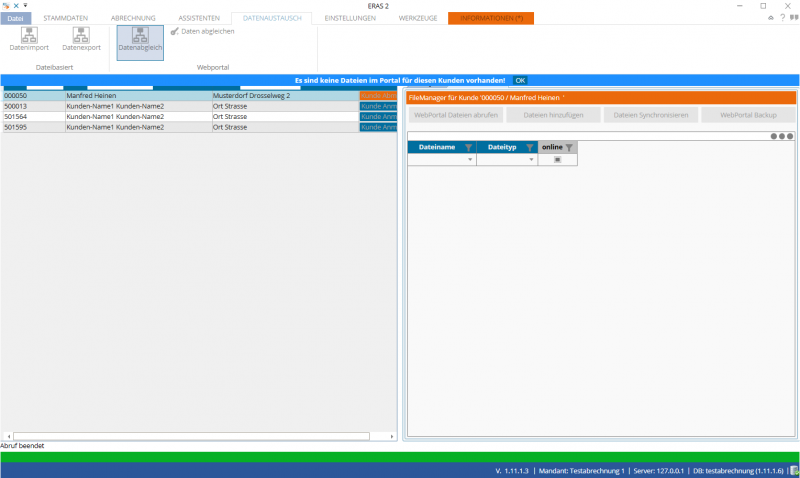Click 'Server: 127.0.0.1' in the status bar
Screen dimensions: 800x478
coord(659,471)
